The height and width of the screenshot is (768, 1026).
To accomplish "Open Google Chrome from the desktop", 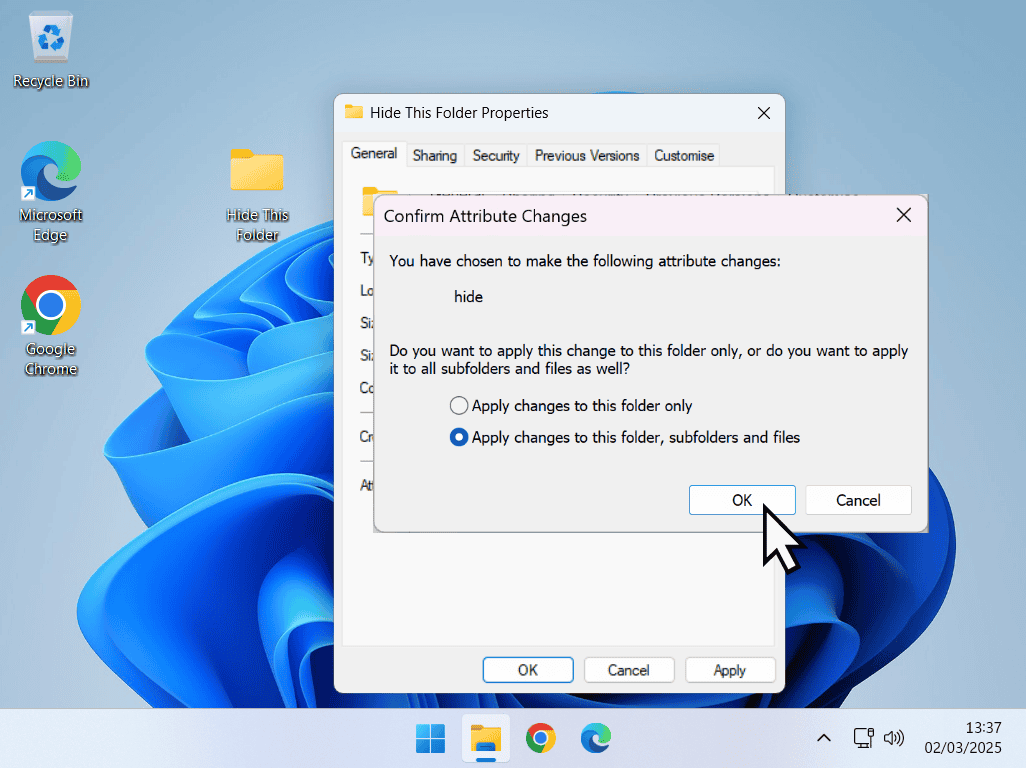I will pyautogui.click(x=49, y=305).
